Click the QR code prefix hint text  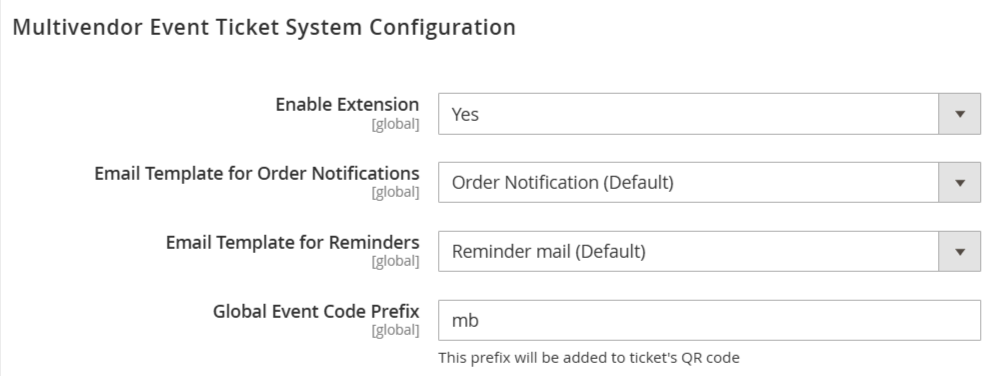[x=589, y=357]
